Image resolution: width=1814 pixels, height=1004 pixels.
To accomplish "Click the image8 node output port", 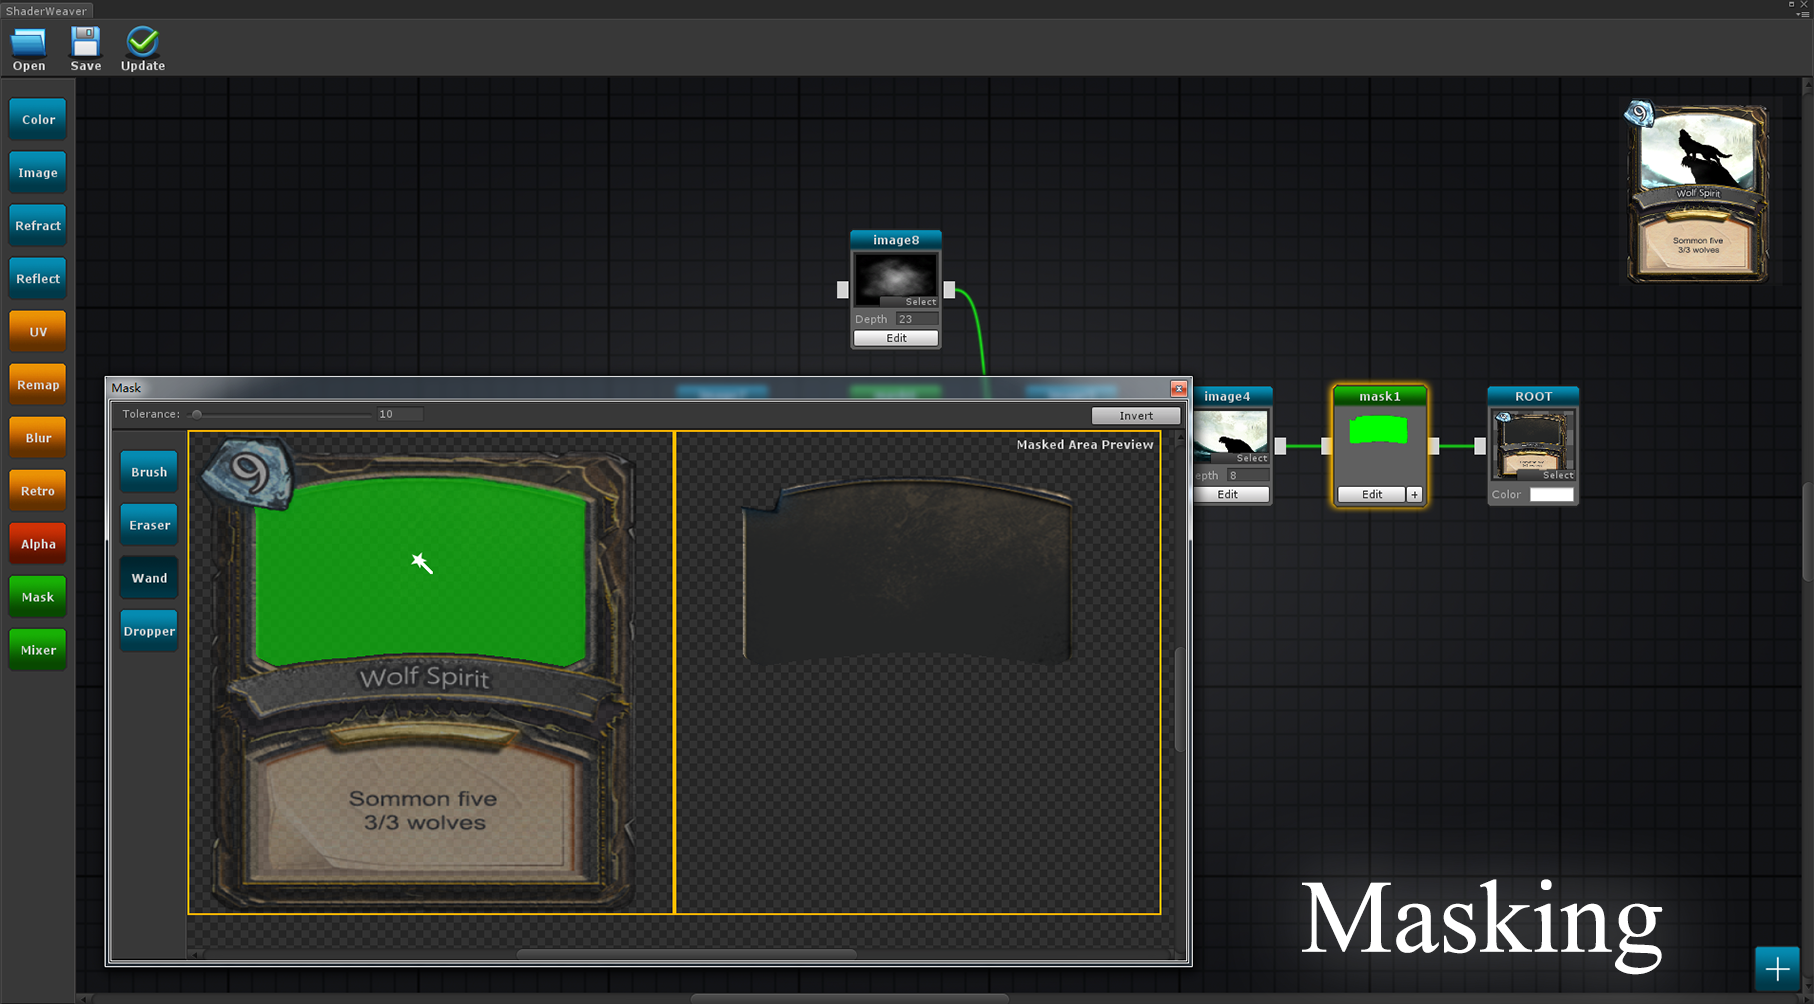I will [949, 290].
